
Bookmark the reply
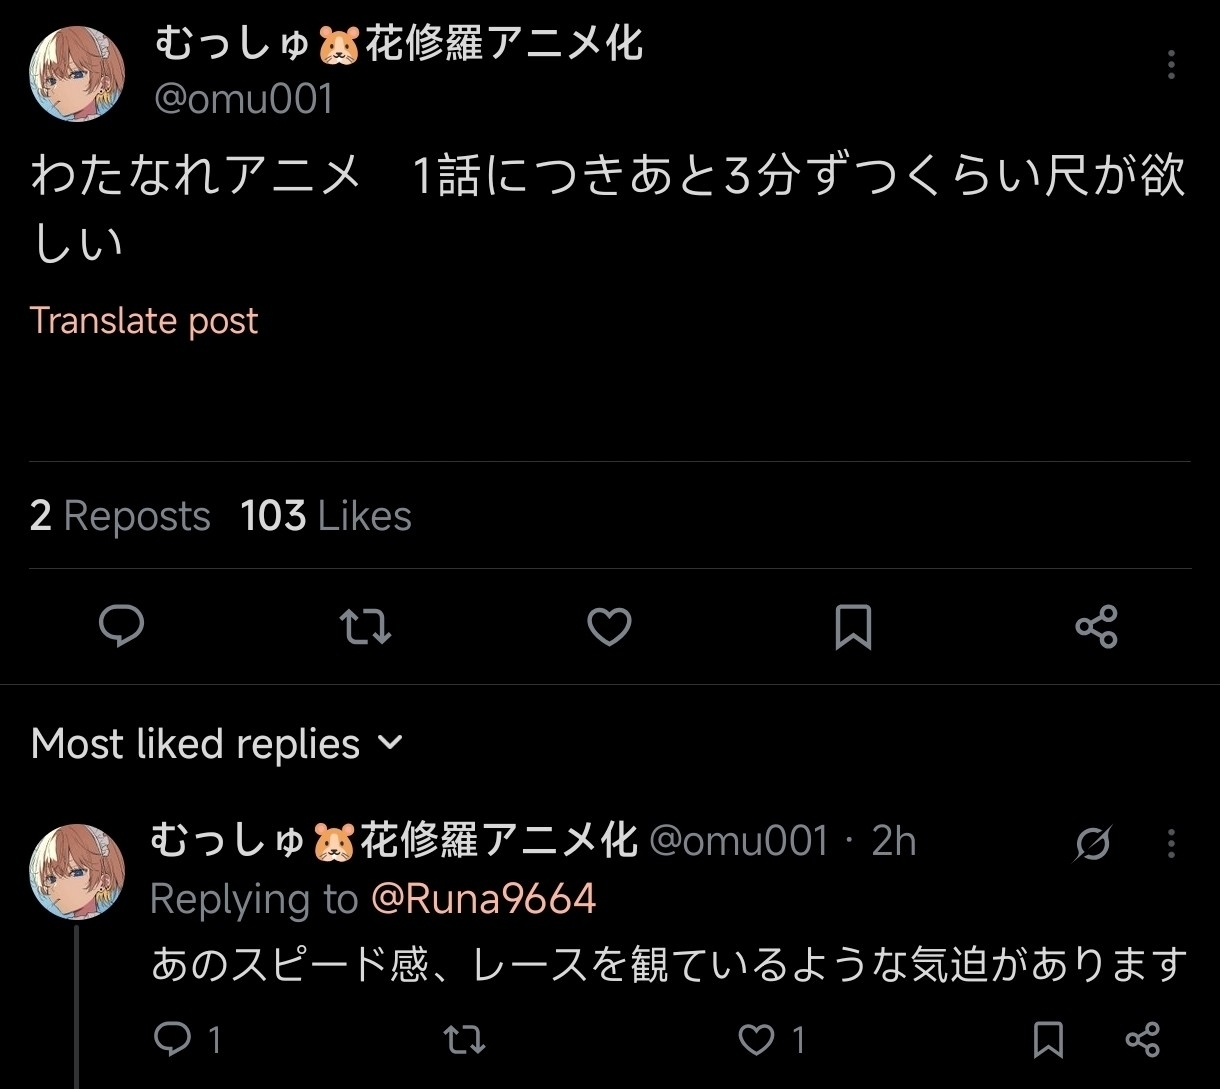coord(1048,1040)
